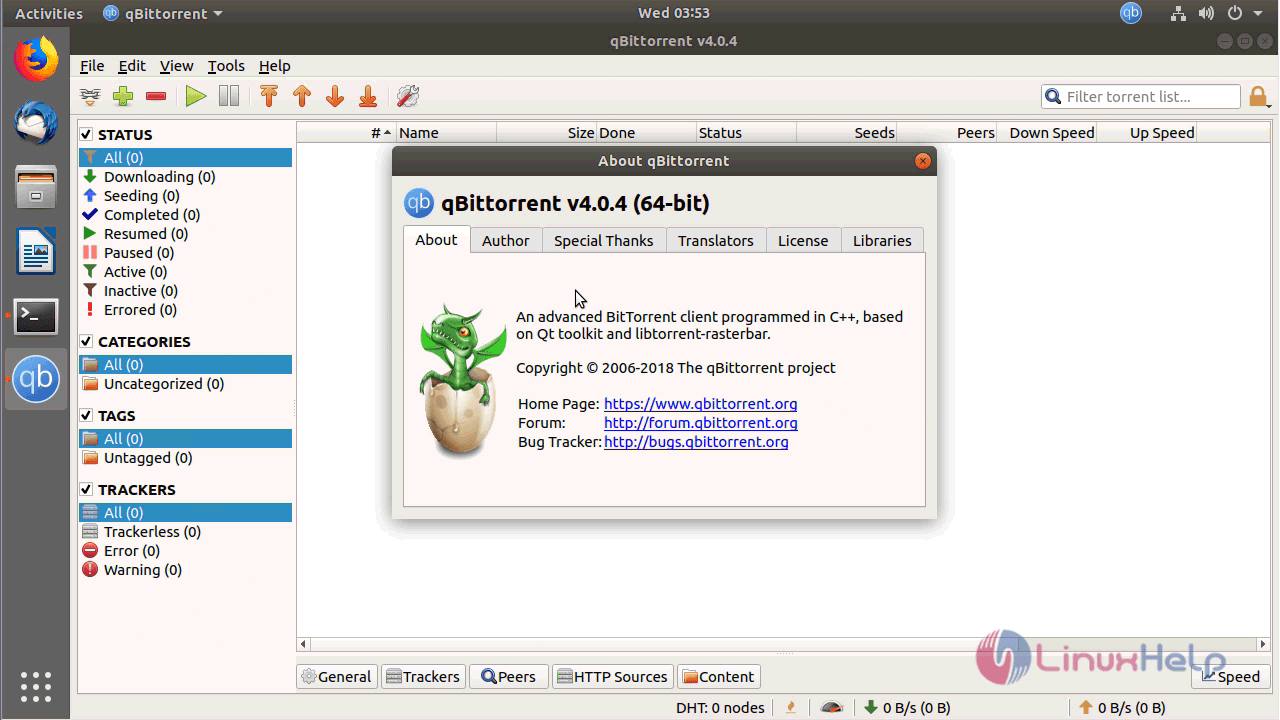This screenshot has height=720, width=1280.
Task: Select the Uncategorized (0) category
Action: 185,384
